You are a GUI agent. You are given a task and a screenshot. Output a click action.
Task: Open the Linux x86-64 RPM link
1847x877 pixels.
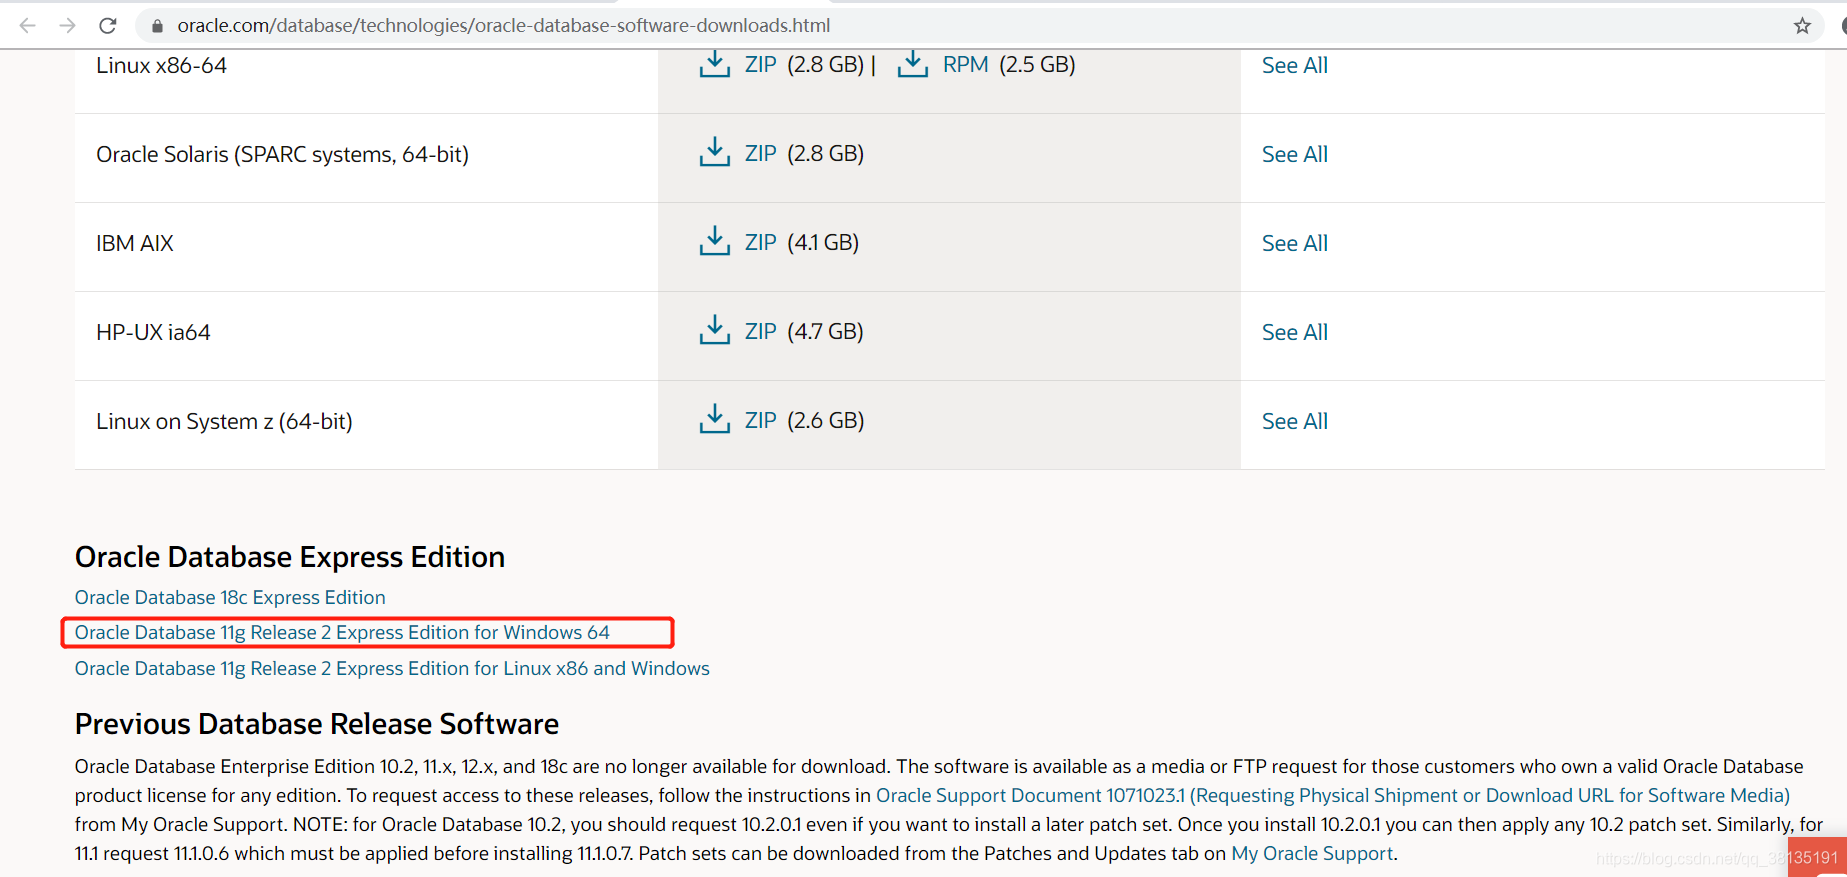tap(965, 65)
